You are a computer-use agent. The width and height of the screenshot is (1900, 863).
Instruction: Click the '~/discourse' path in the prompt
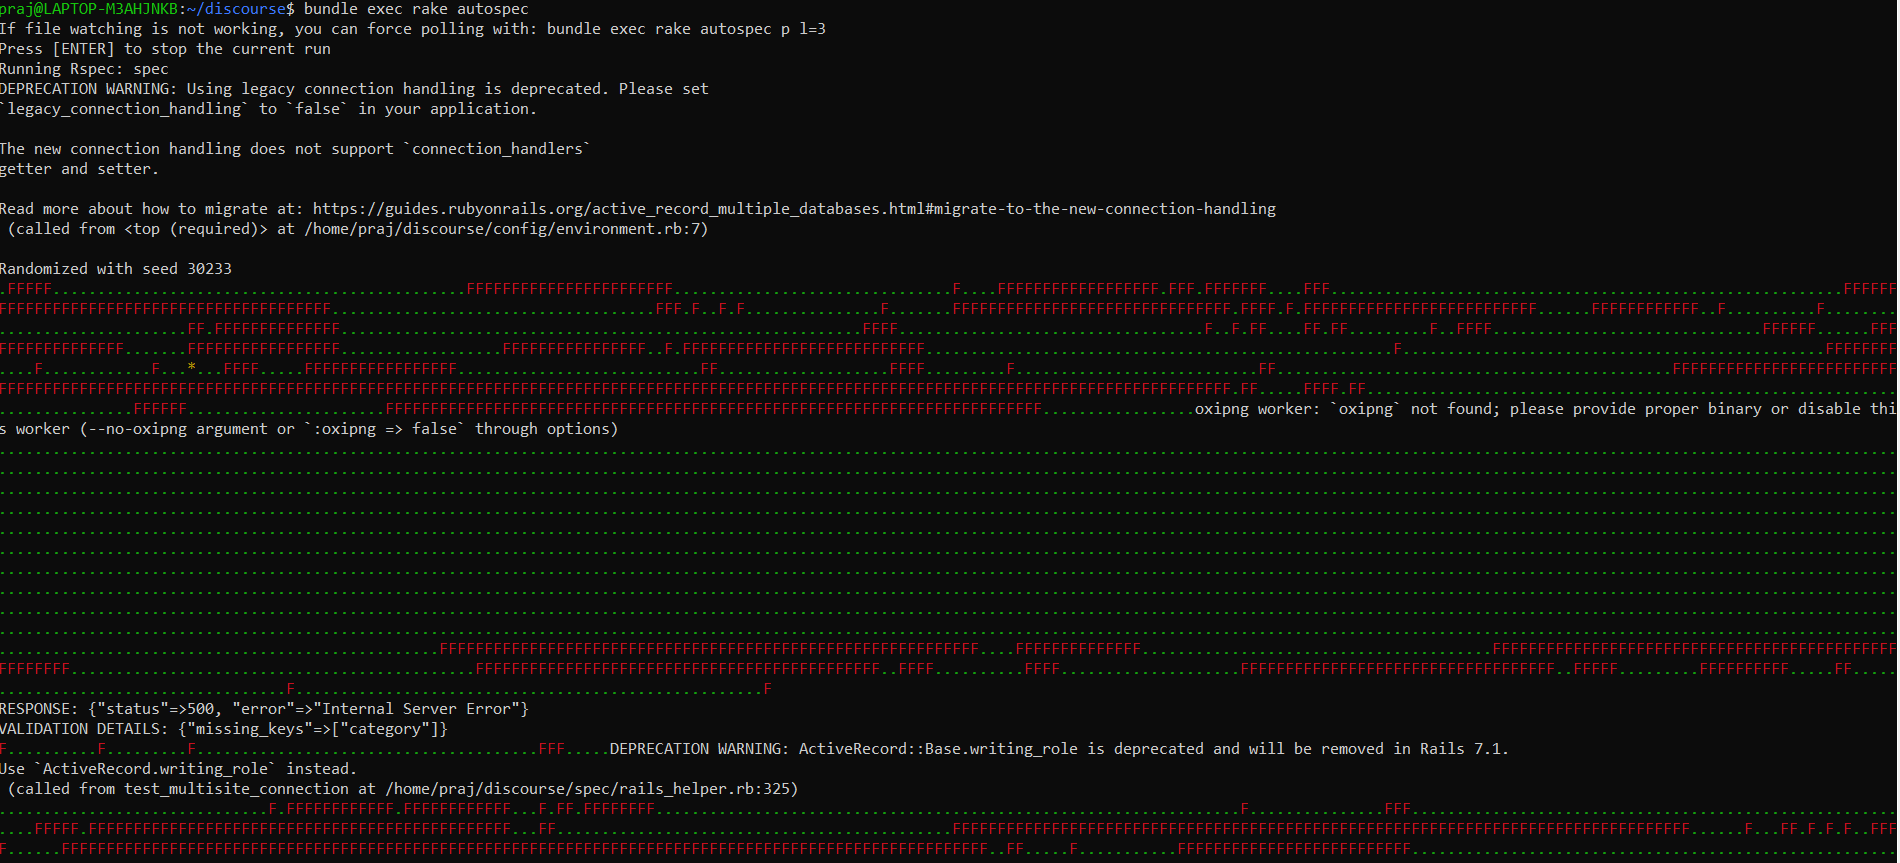[x=236, y=9]
